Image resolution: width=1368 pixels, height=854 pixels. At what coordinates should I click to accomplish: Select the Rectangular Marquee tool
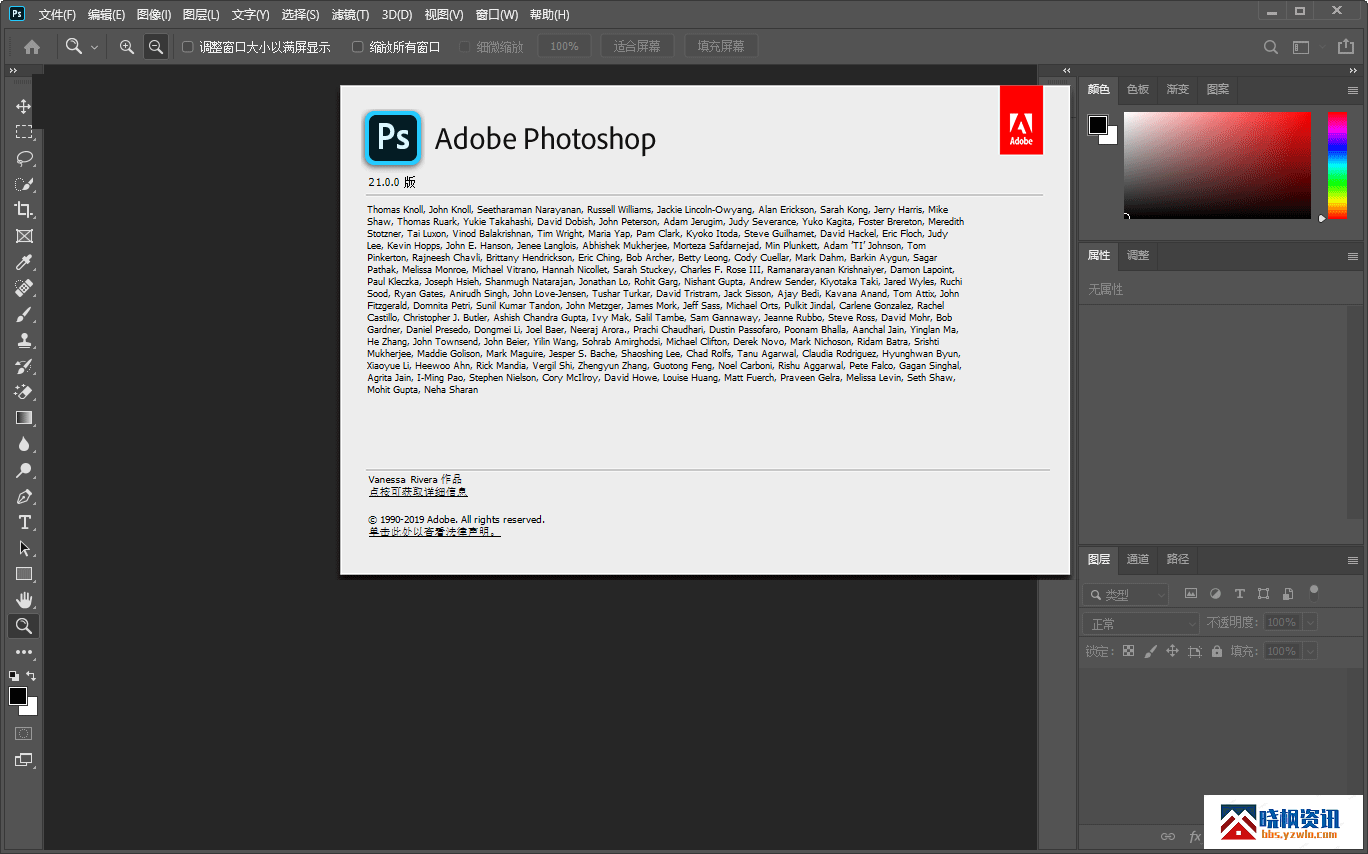(23, 132)
